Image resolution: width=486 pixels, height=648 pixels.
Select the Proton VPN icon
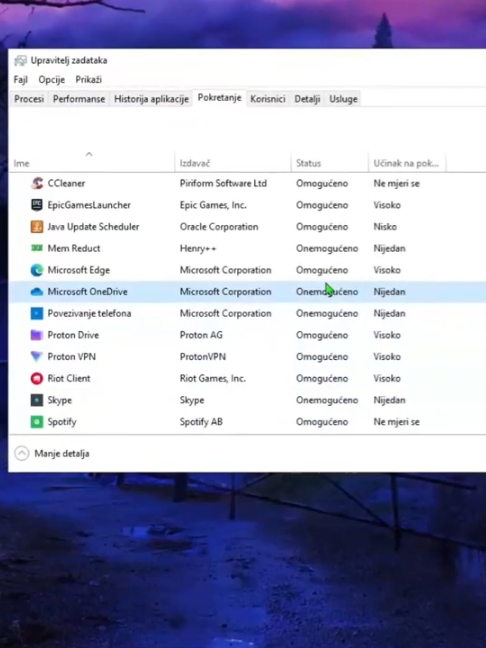coord(37,357)
